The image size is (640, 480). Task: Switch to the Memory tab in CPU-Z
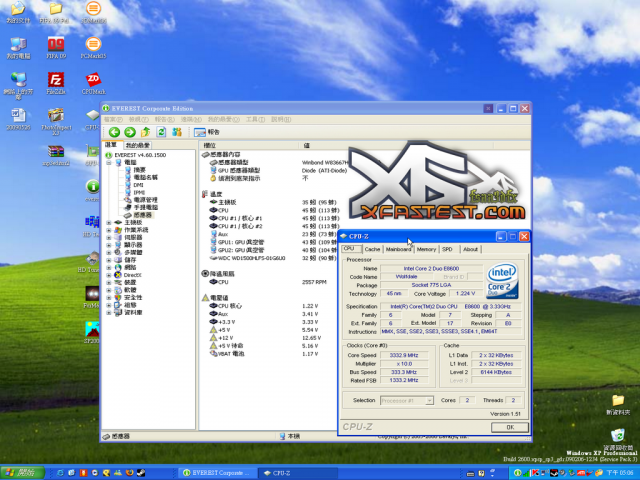pyautogui.click(x=427, y=249)
